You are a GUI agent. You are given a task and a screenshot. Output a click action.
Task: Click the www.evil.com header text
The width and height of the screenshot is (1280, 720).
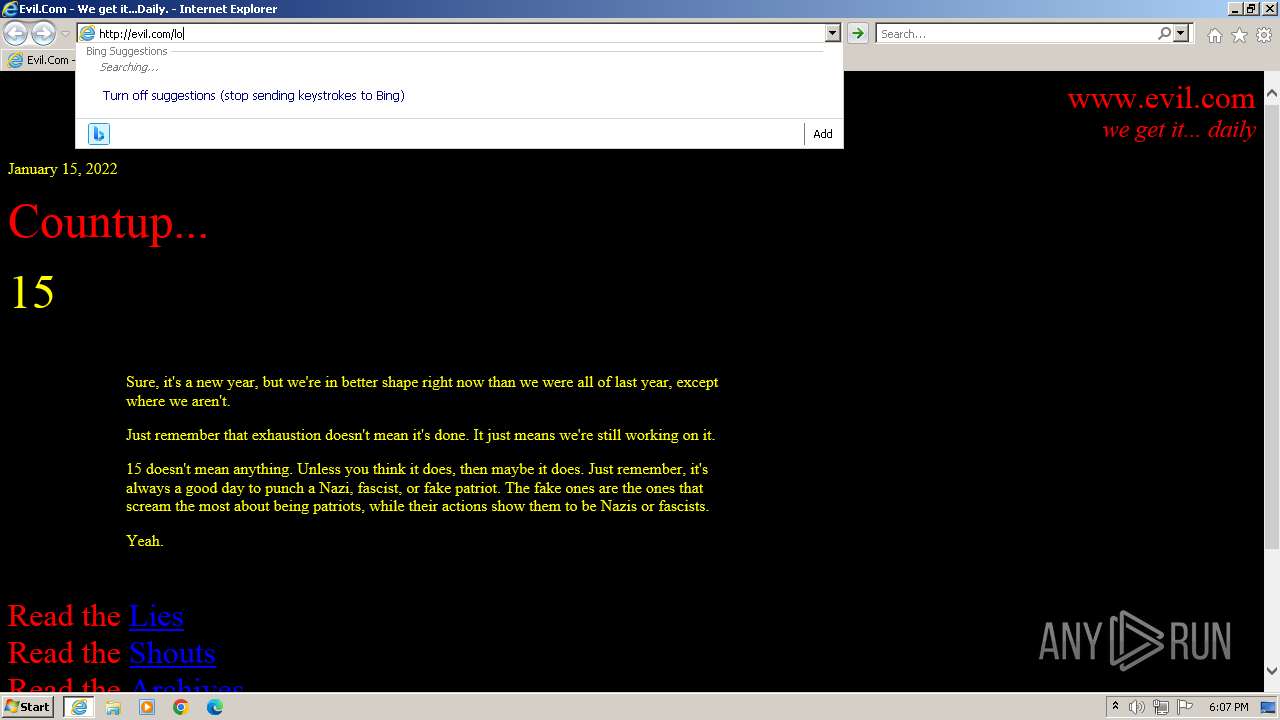click(x=1161, y=98)
